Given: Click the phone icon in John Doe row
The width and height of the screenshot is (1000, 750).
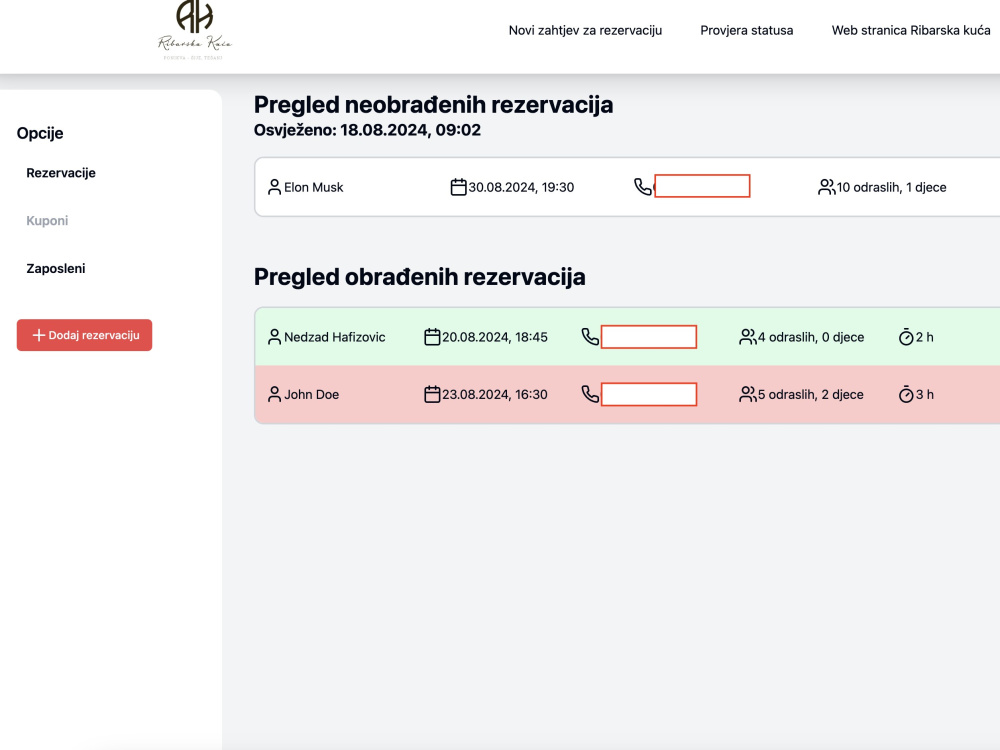Looking at the screenshot, I should tap(590, 394).
